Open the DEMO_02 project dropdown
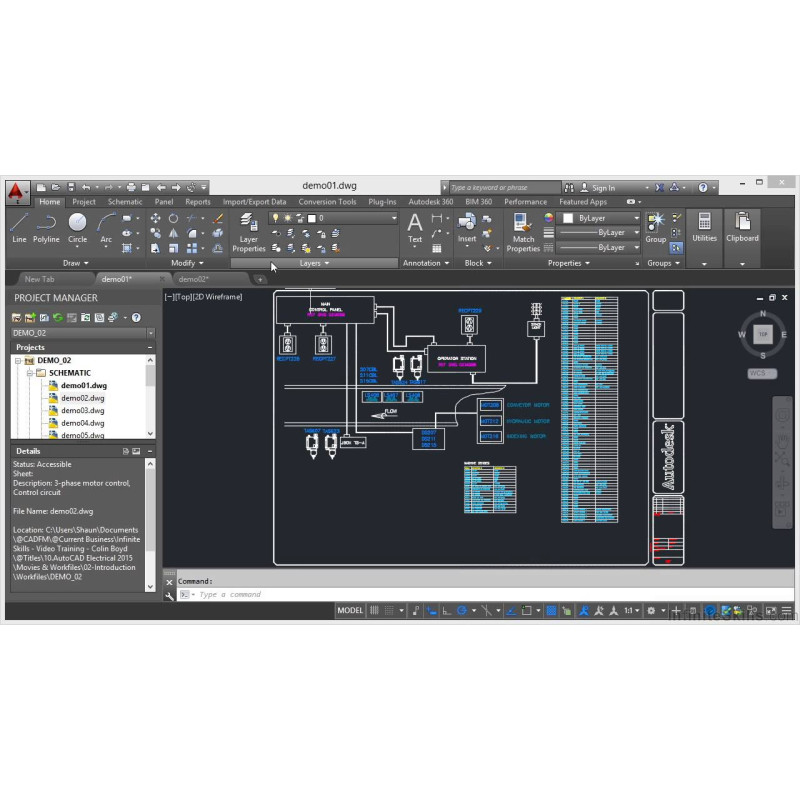800x800 pixels. tap(150, 332)
